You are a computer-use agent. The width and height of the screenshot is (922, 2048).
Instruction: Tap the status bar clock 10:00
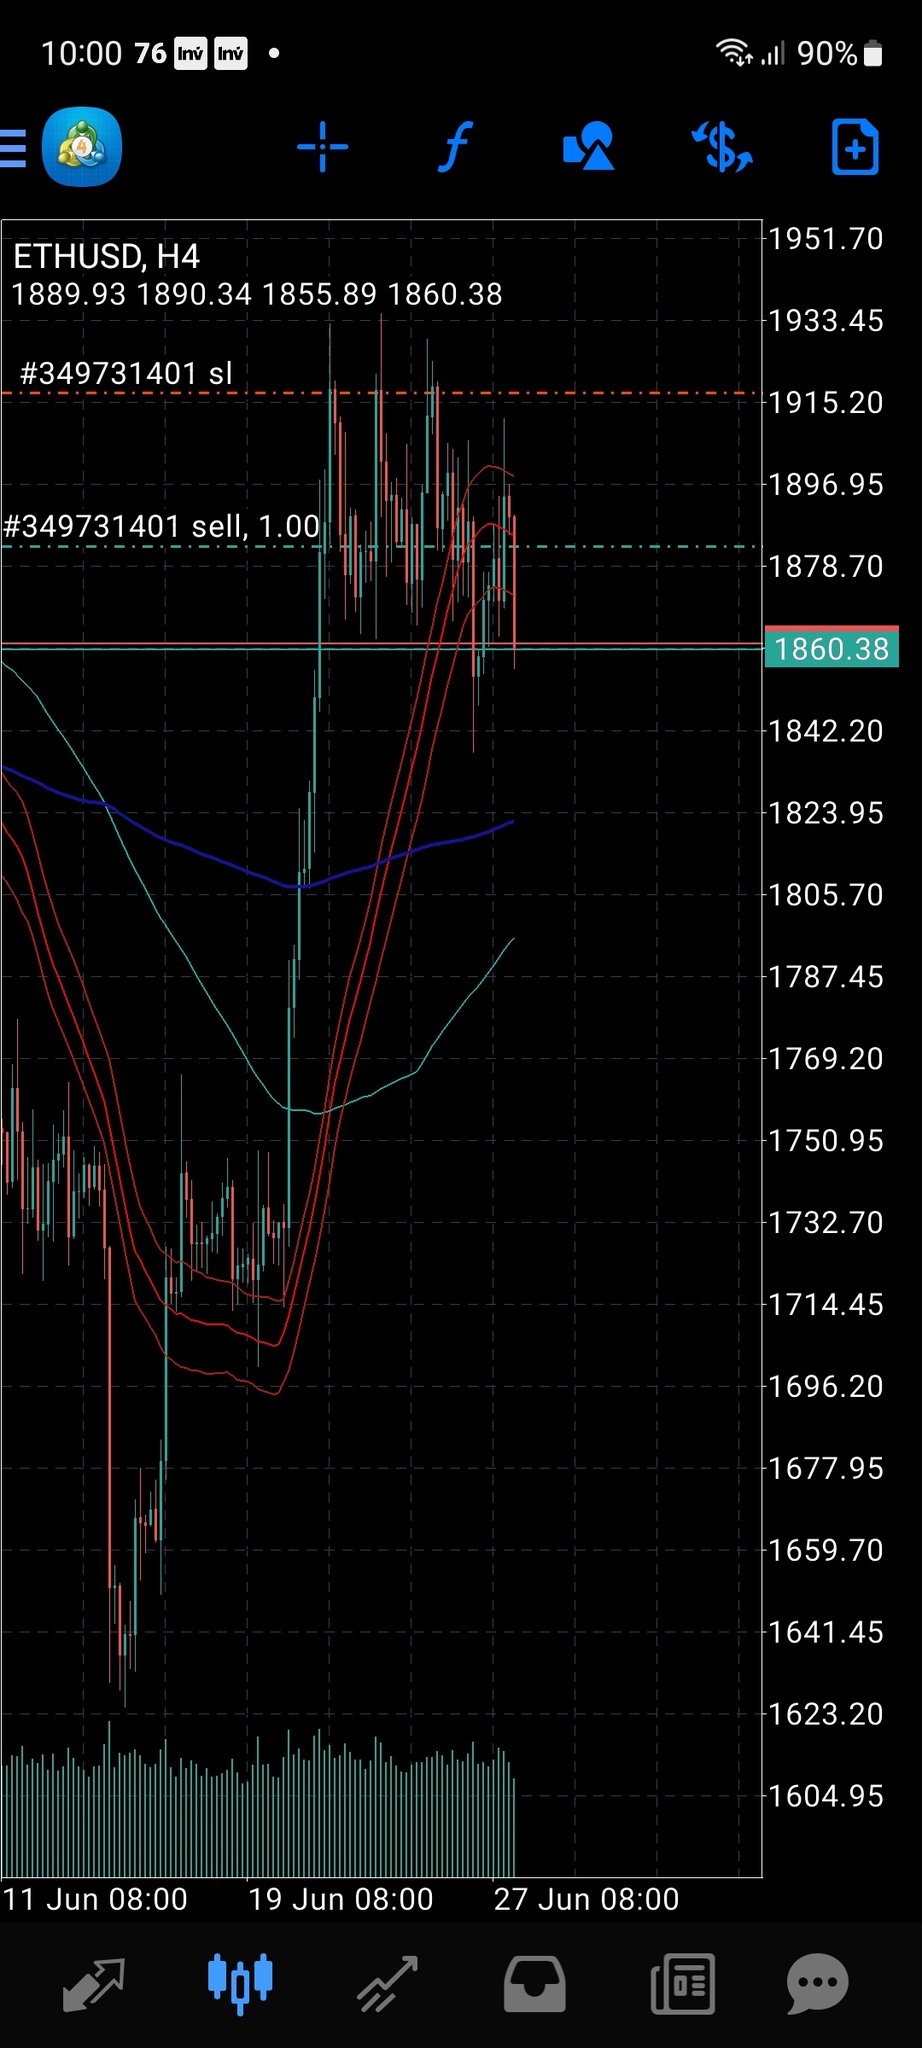click(x=81, y=53)
